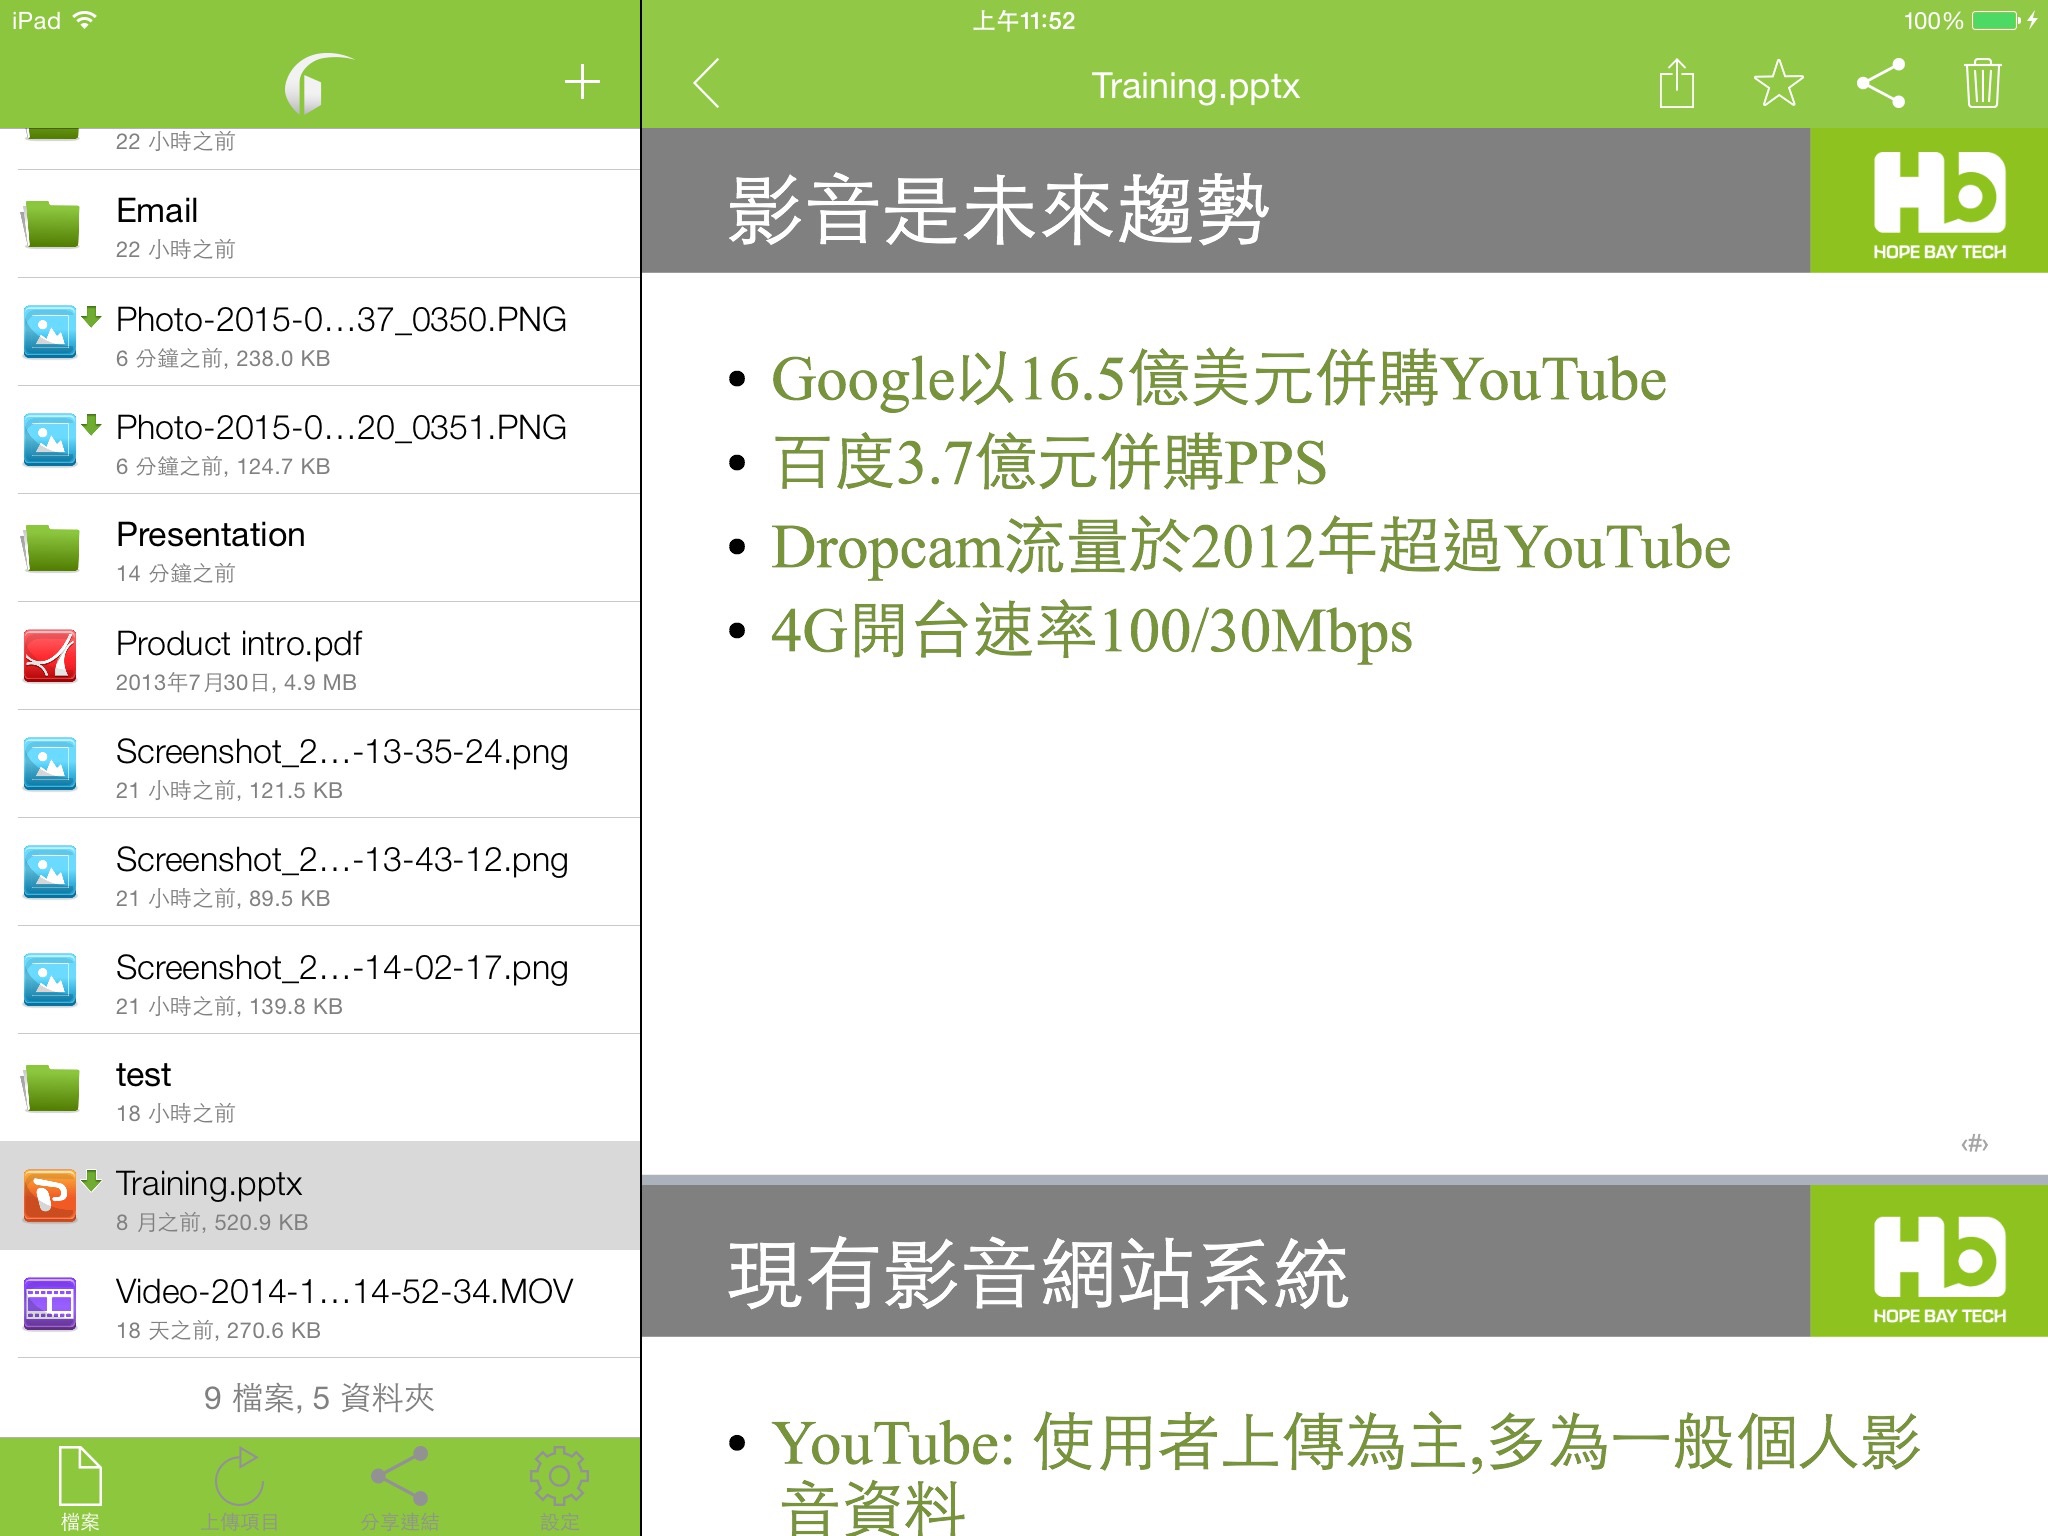Tap bullet about Dropcam traffic 2012
The width and height of the screenshot is (2048, 1536).
1250,546
